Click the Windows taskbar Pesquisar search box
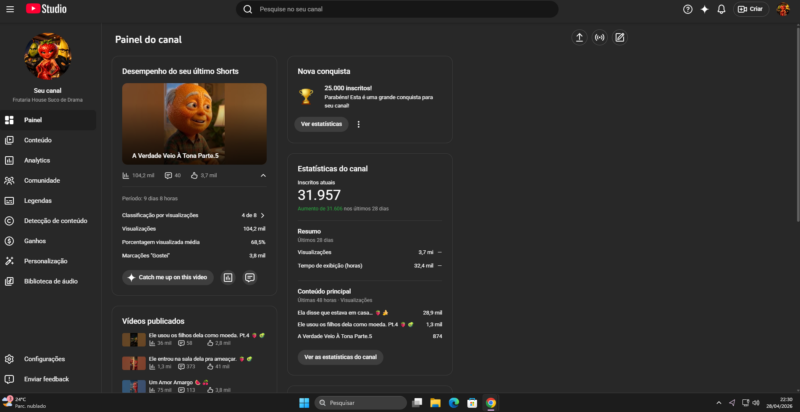Image resolution: width=800 pixels, height=412 pixels. point(360,403)
